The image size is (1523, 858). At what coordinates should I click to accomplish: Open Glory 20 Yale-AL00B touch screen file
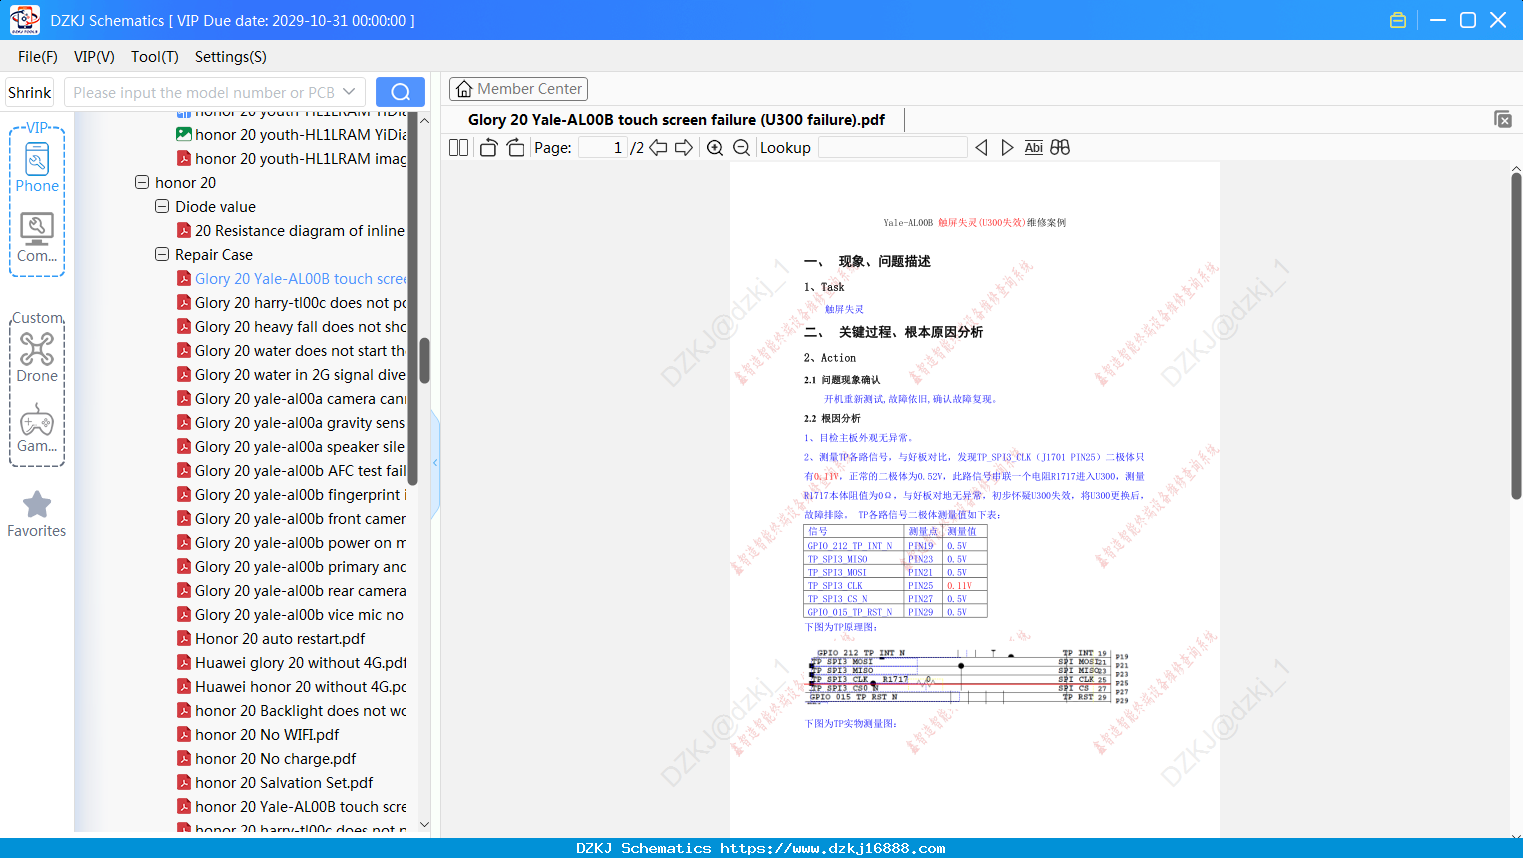(x=291, y=279)
